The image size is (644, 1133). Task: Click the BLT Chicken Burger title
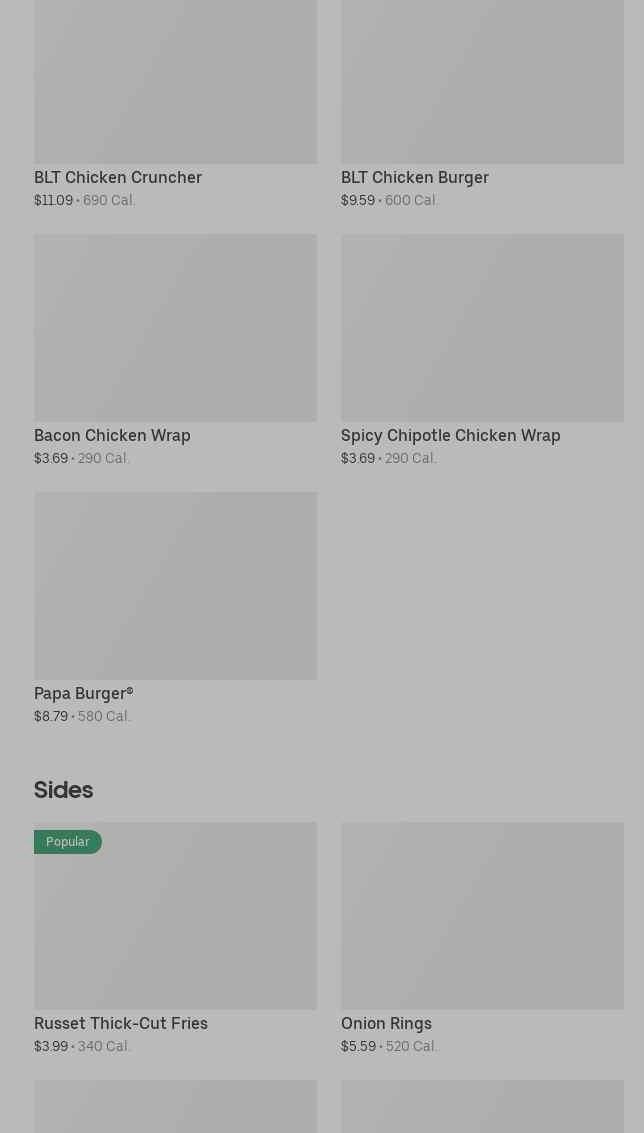tap(415, 178)
